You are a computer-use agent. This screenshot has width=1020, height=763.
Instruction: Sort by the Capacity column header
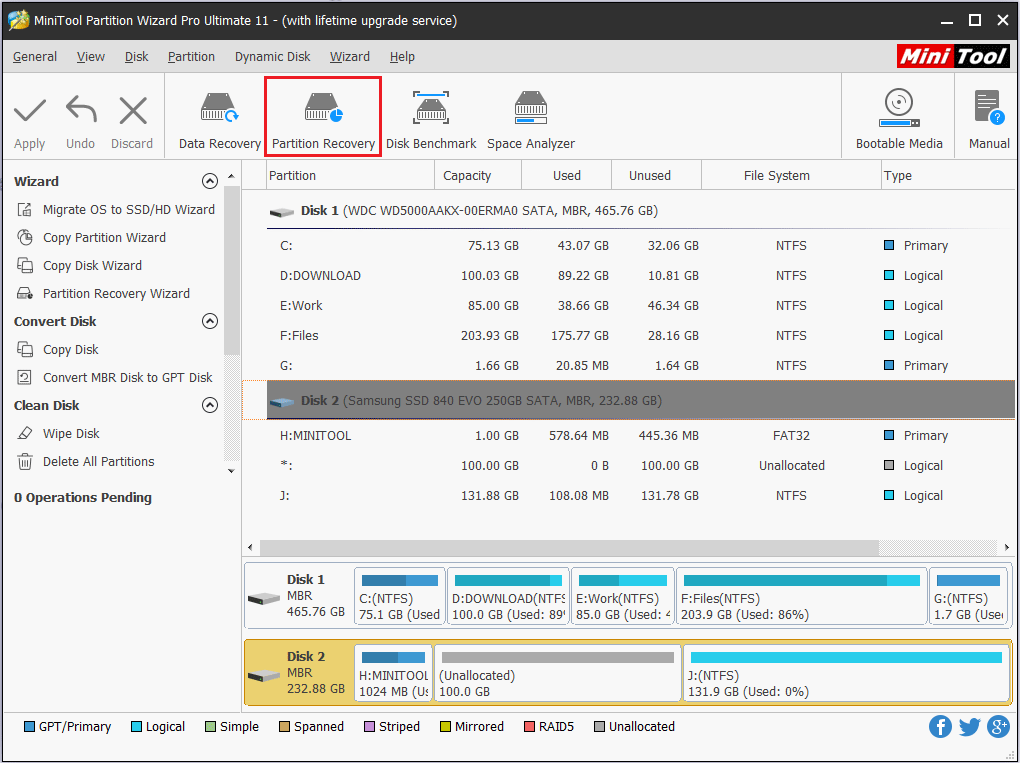[478, 176]
